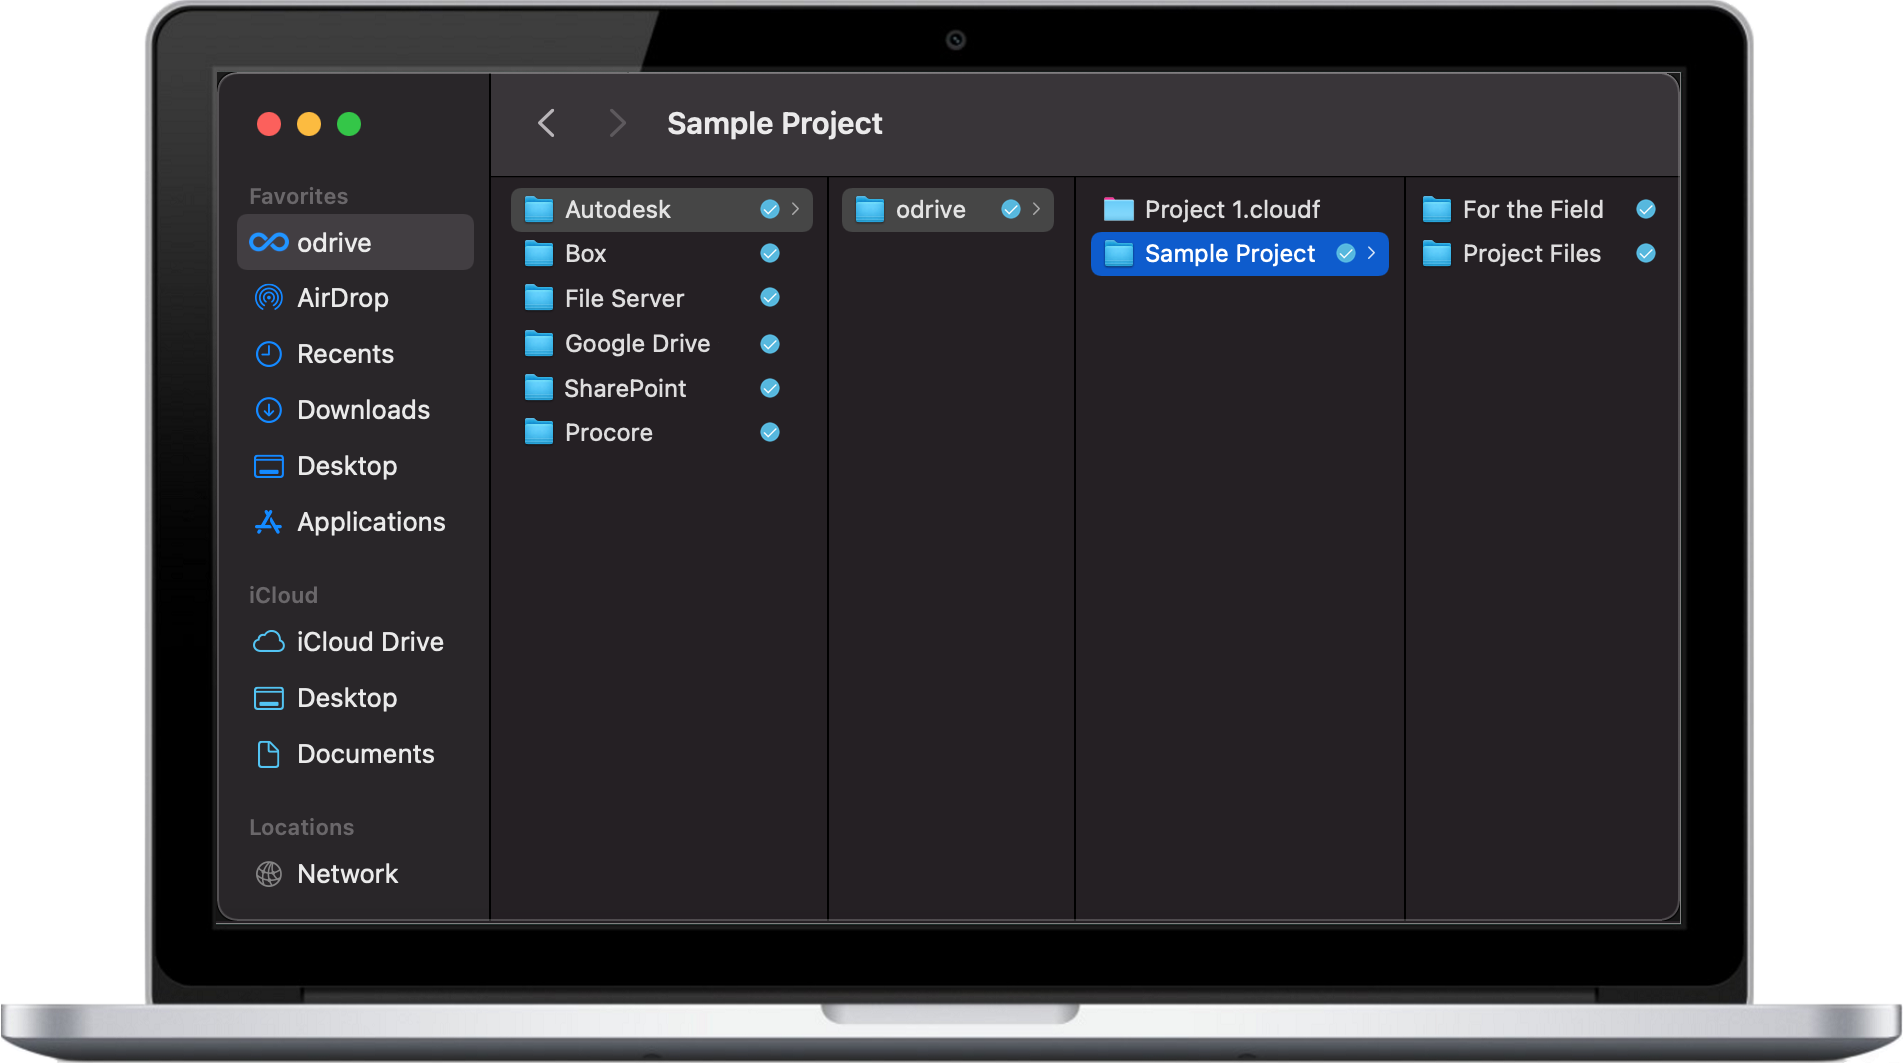This screenshot has width=1903, height=1063.
Task: Click the back navigation arrow
Action: pyautogui.click(x=546, y=122)
